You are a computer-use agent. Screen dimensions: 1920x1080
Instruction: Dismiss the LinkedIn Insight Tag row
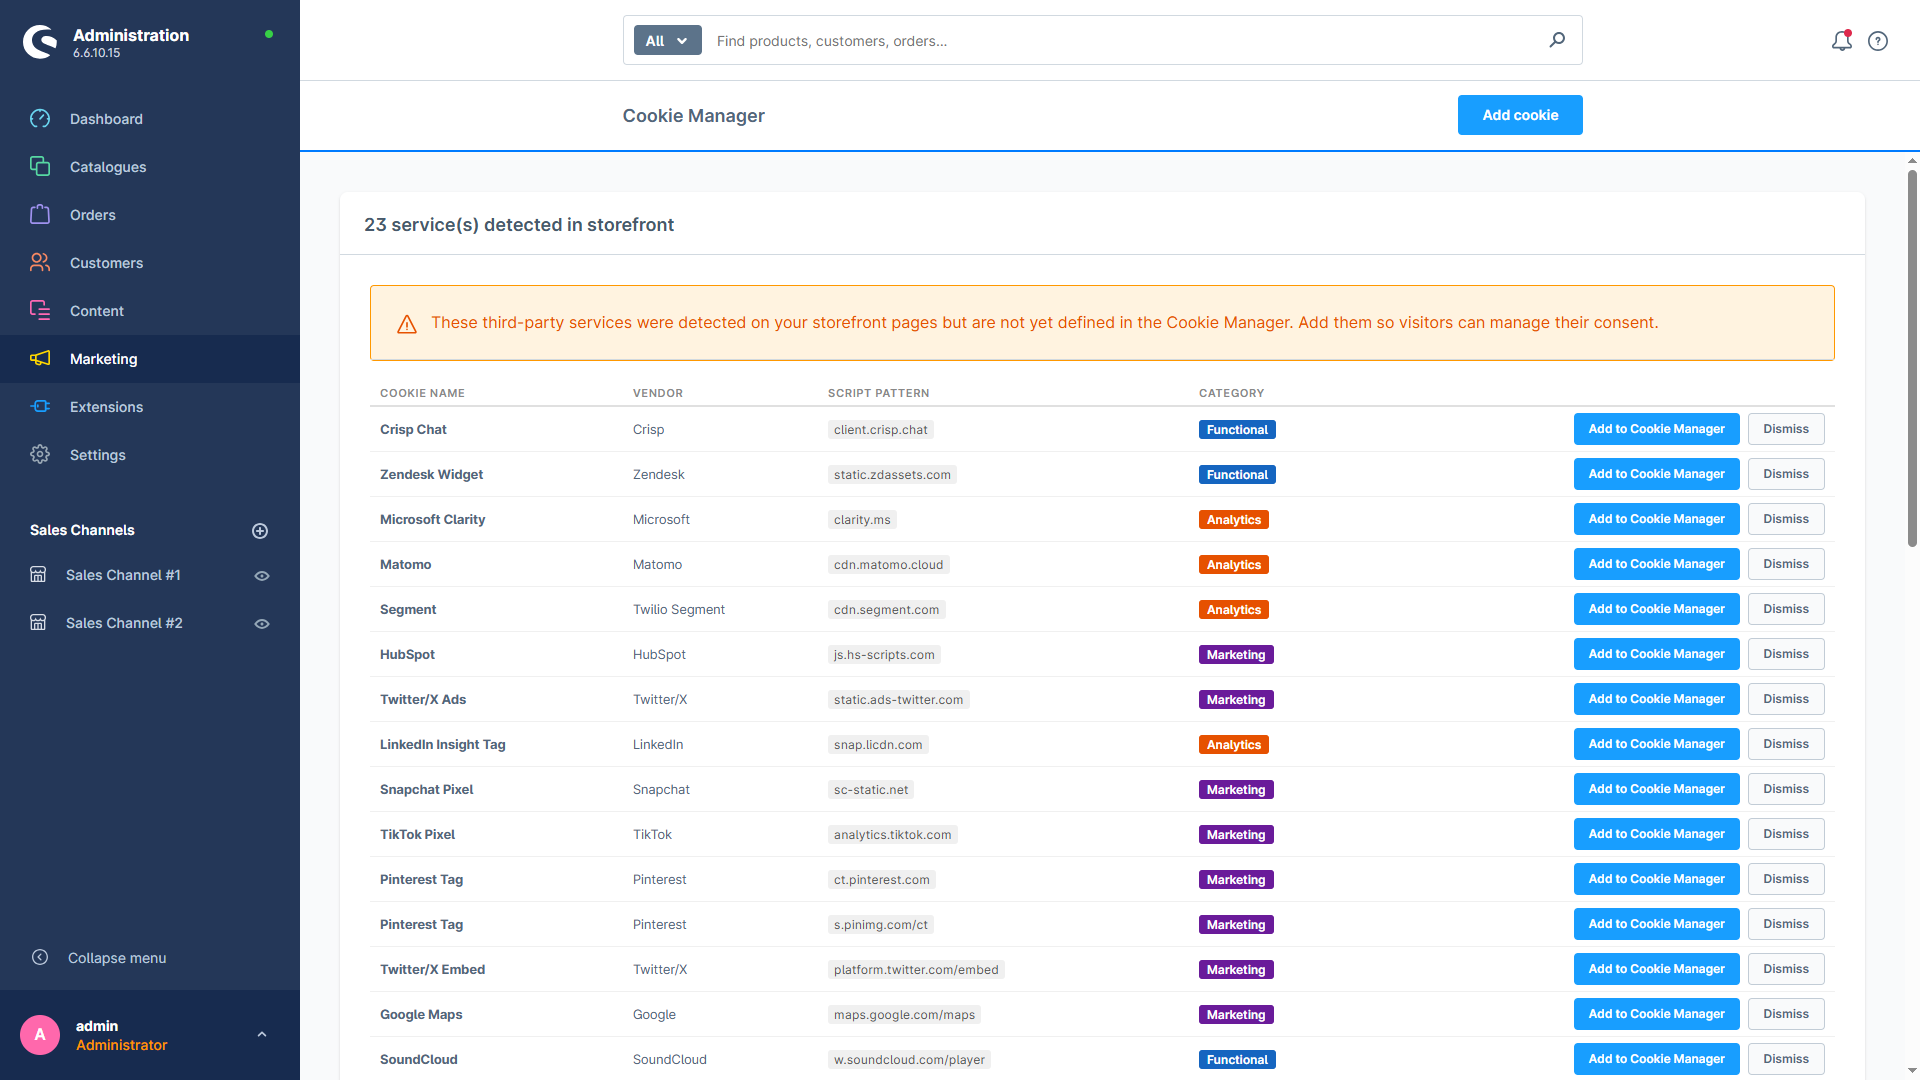point(1786,744)
